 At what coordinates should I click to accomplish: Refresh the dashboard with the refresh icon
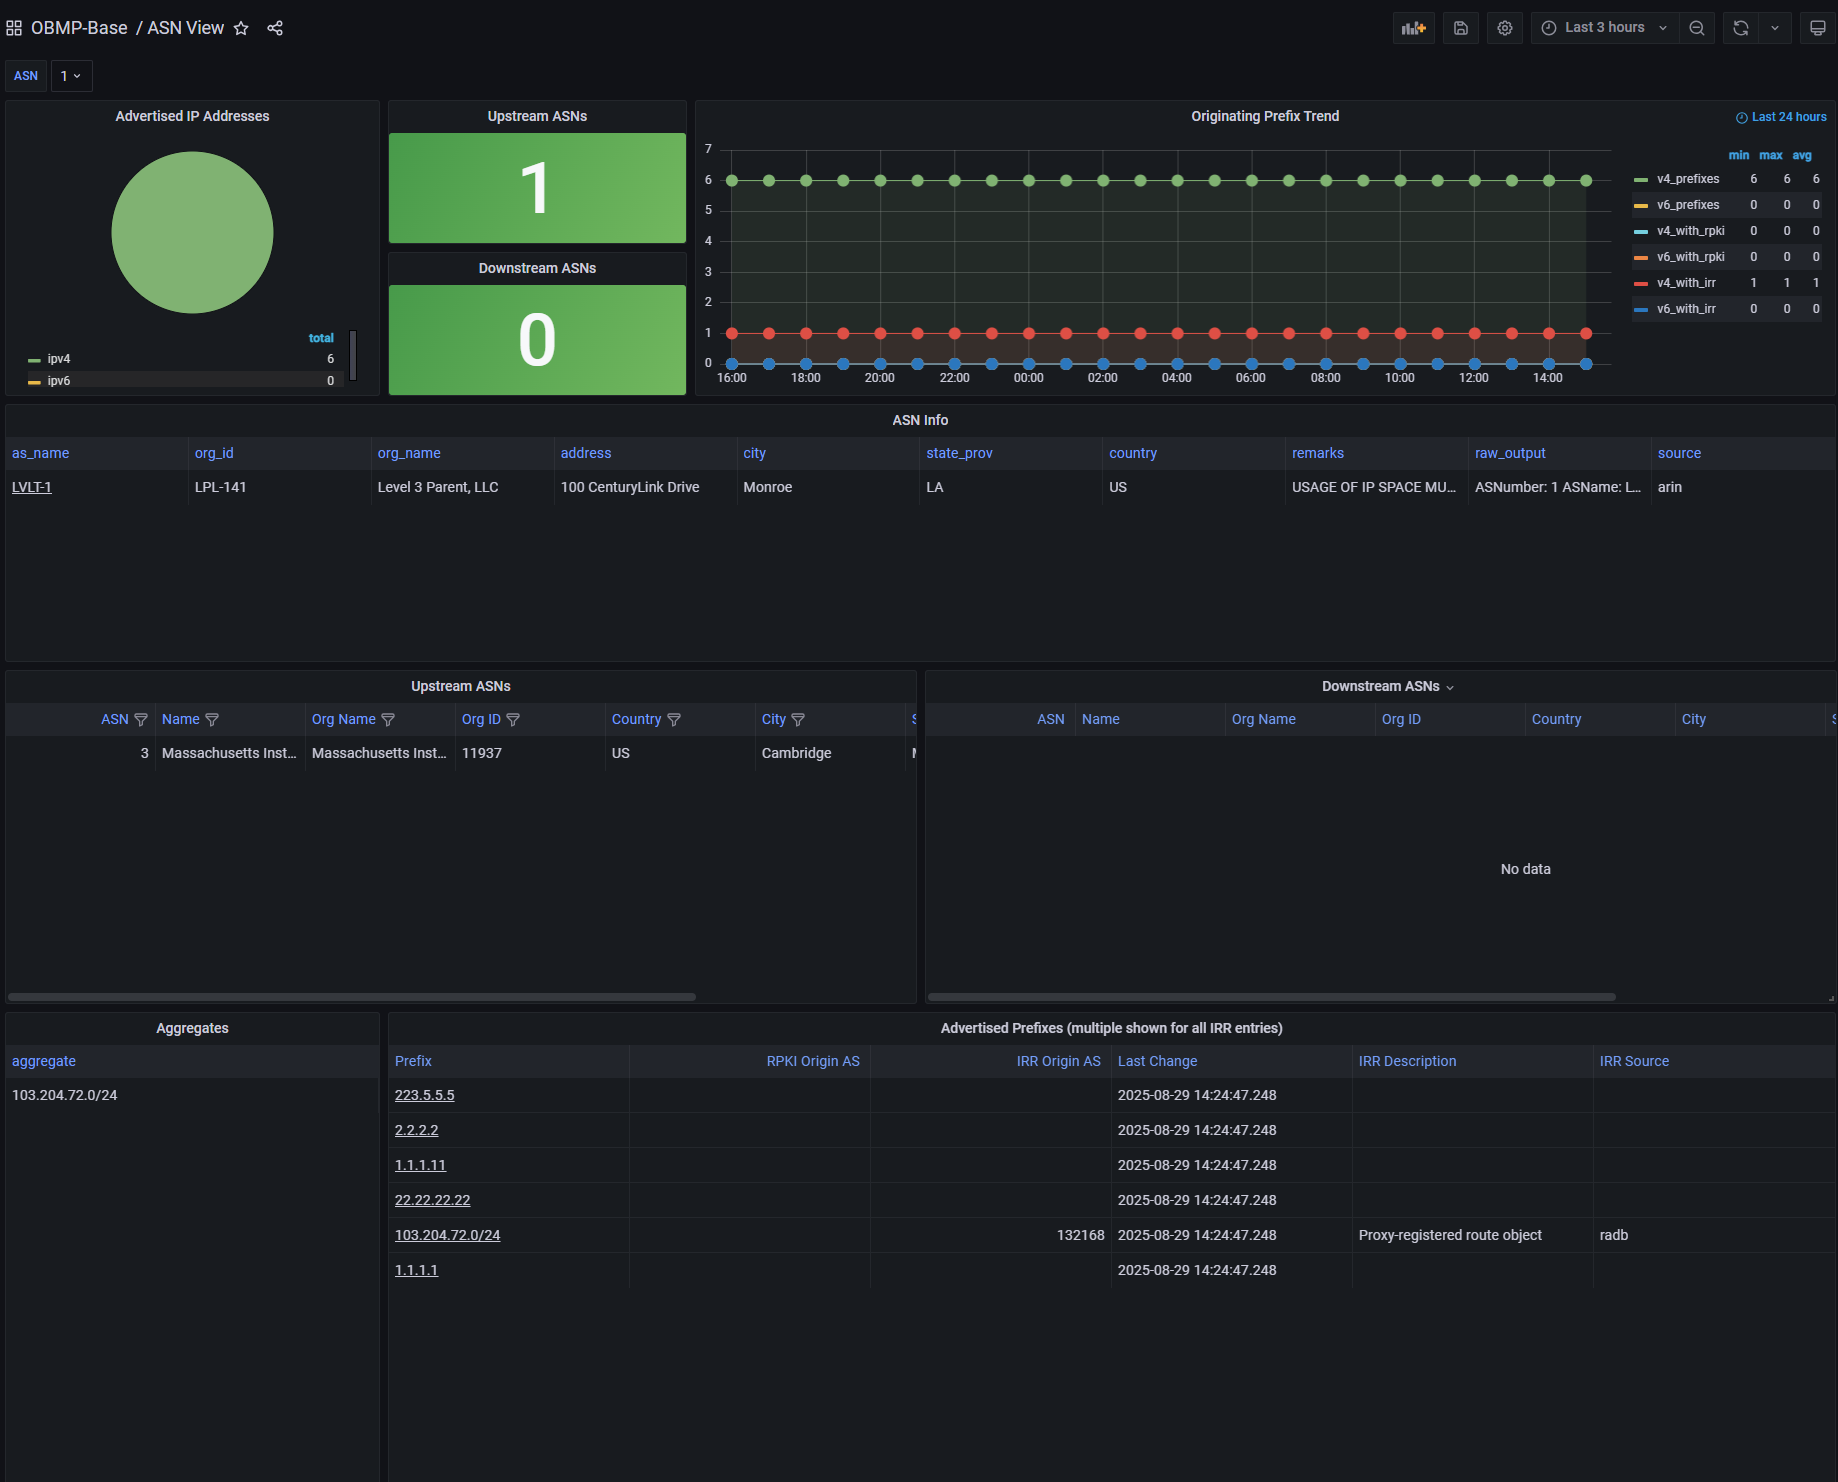1740,28
